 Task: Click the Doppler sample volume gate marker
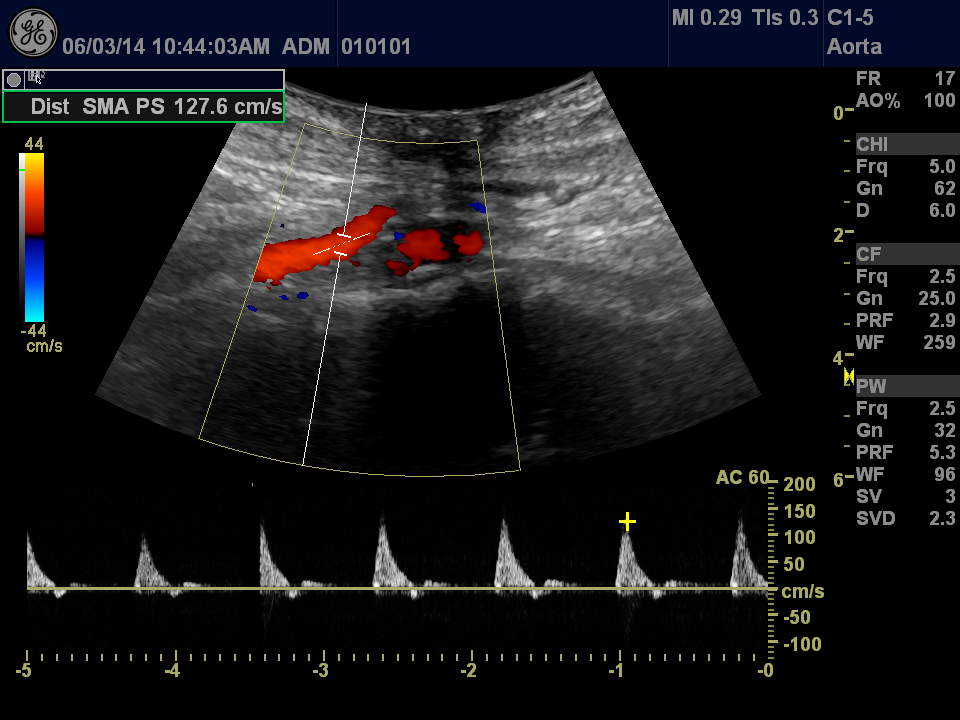click(x=342, y=245)
